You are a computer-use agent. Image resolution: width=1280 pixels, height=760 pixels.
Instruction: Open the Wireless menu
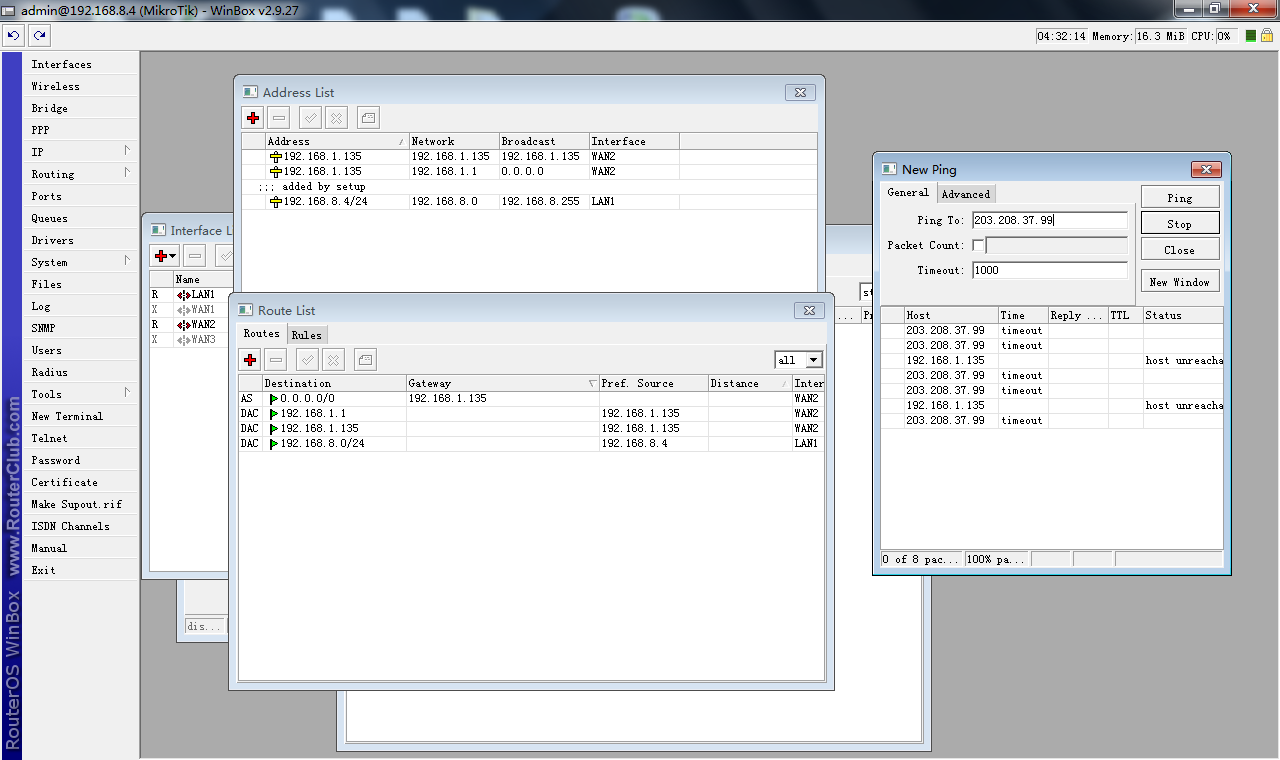(81, 86)
